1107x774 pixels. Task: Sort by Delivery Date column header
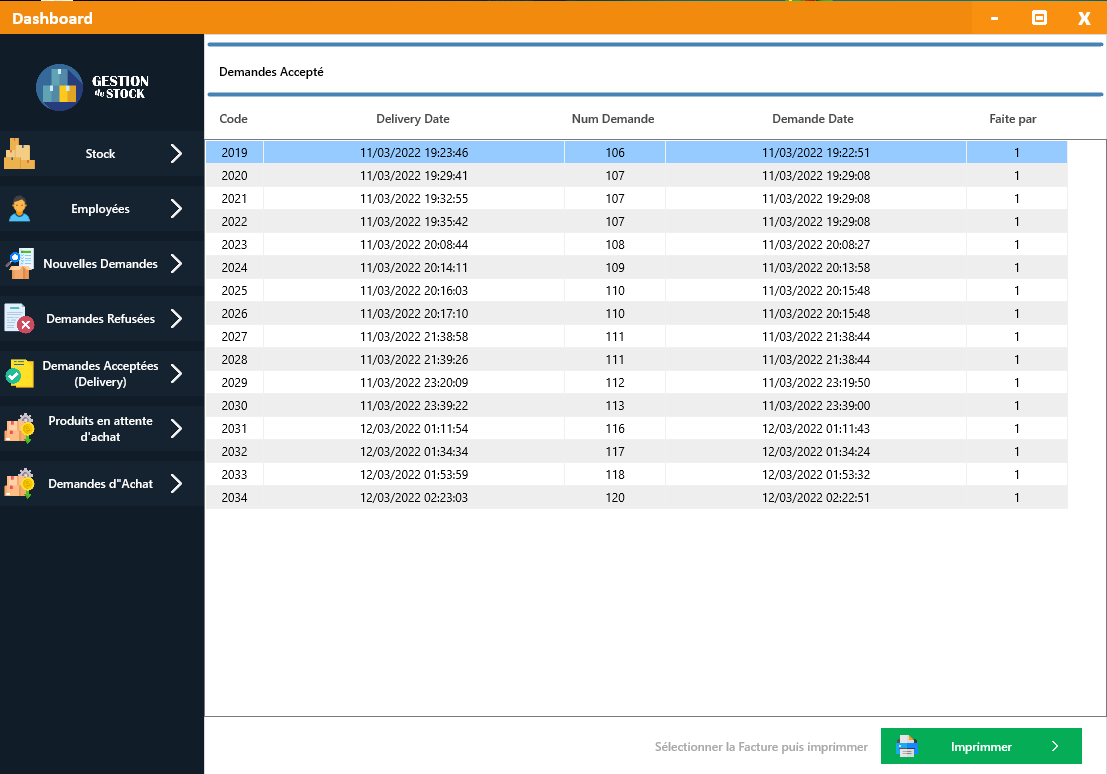[412, 119]
